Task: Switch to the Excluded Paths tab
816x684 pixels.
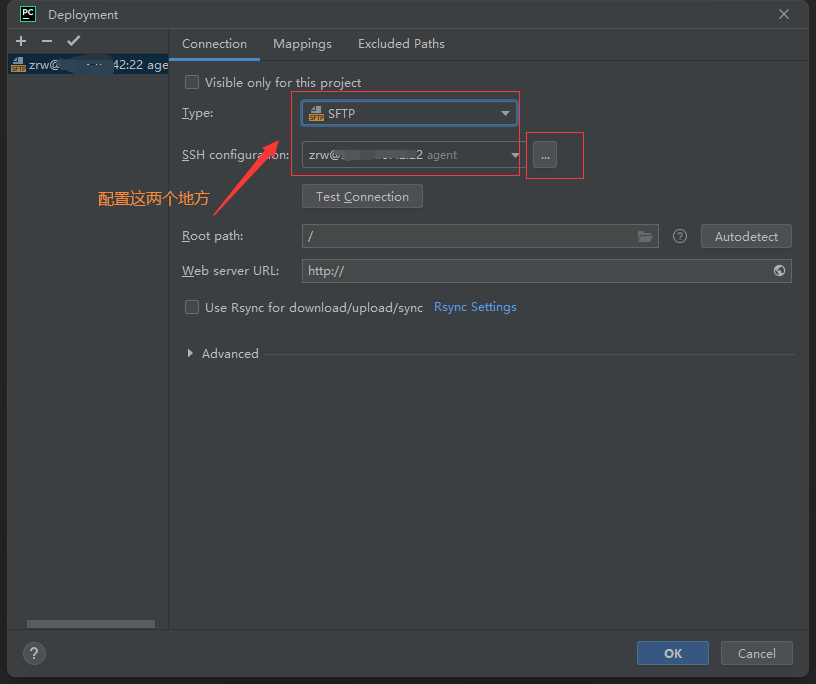Action: [x=401, y=44]
